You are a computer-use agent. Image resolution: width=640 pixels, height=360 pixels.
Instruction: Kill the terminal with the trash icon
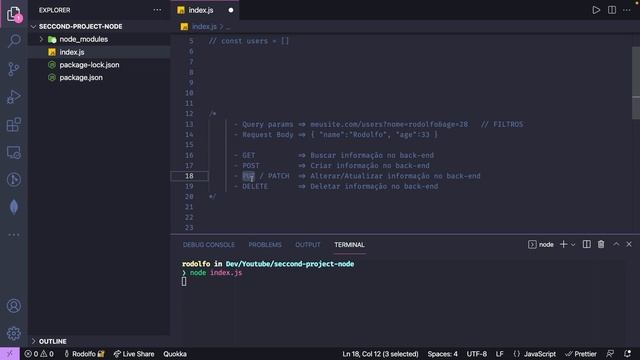click(601, 244)
